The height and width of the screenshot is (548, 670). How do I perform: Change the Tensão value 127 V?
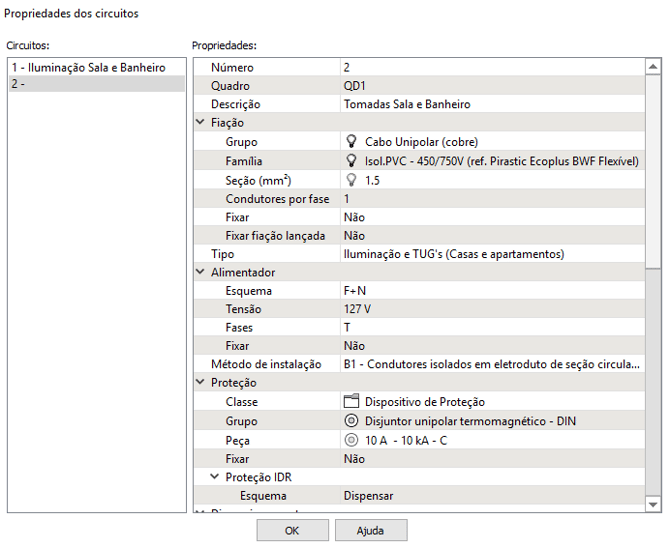tap(490, 309)
